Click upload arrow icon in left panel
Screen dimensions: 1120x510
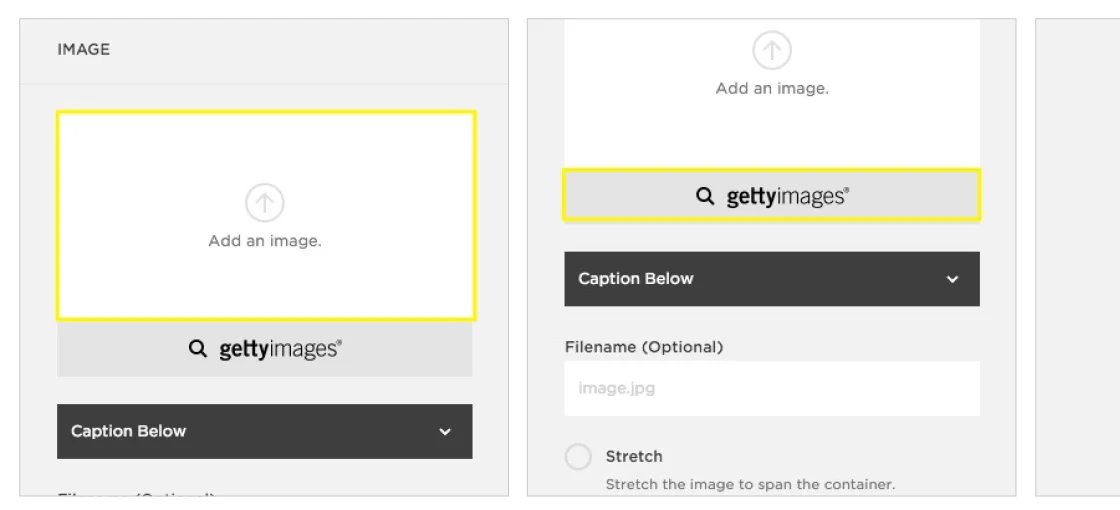[265, 203]
